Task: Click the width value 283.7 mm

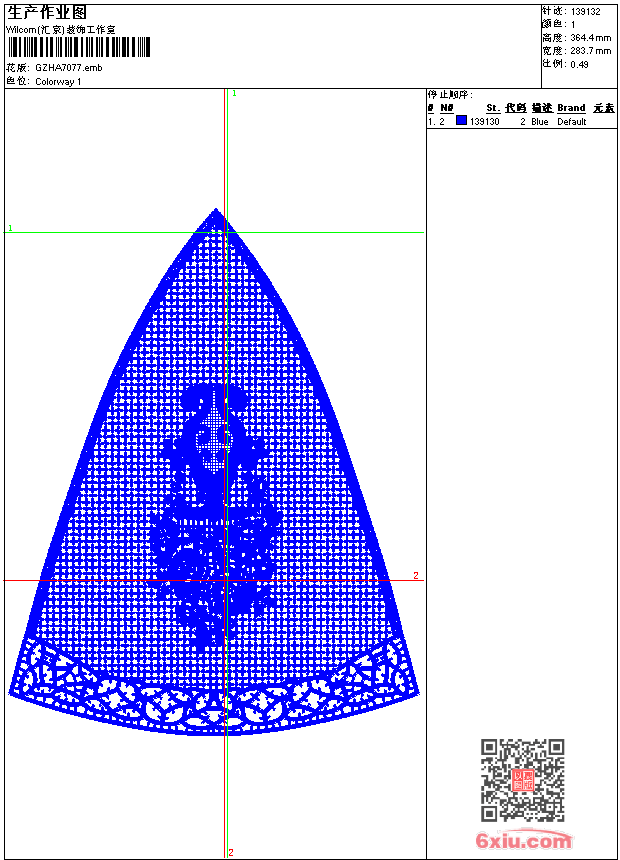Action: (590, 50)
